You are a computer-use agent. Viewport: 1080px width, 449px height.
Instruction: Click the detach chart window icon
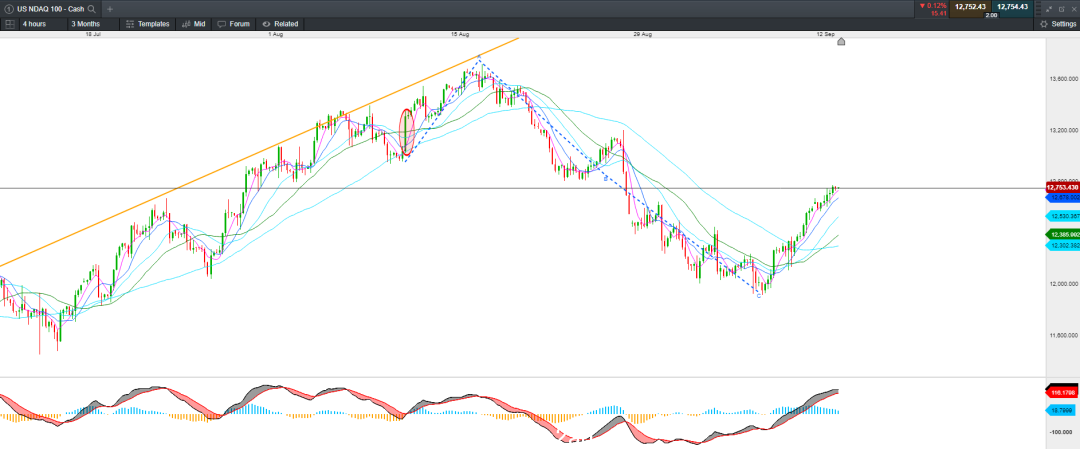tap(1060, 9)
